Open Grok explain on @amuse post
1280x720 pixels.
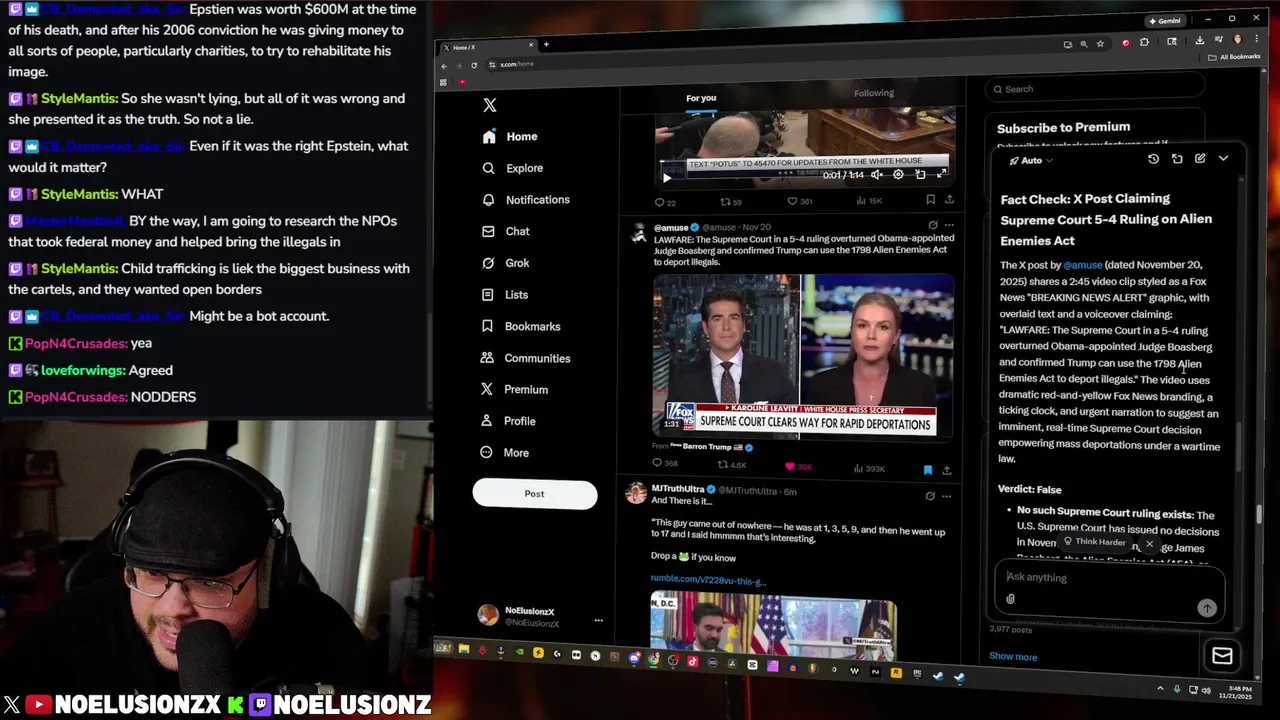pos(932,225)
